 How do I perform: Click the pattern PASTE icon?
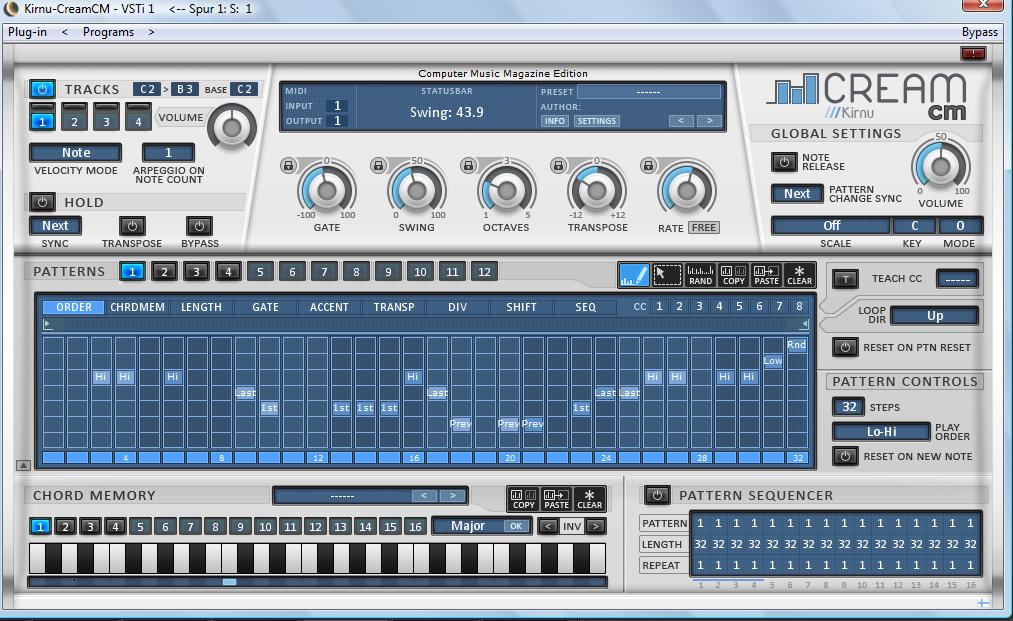pos(766,275)
